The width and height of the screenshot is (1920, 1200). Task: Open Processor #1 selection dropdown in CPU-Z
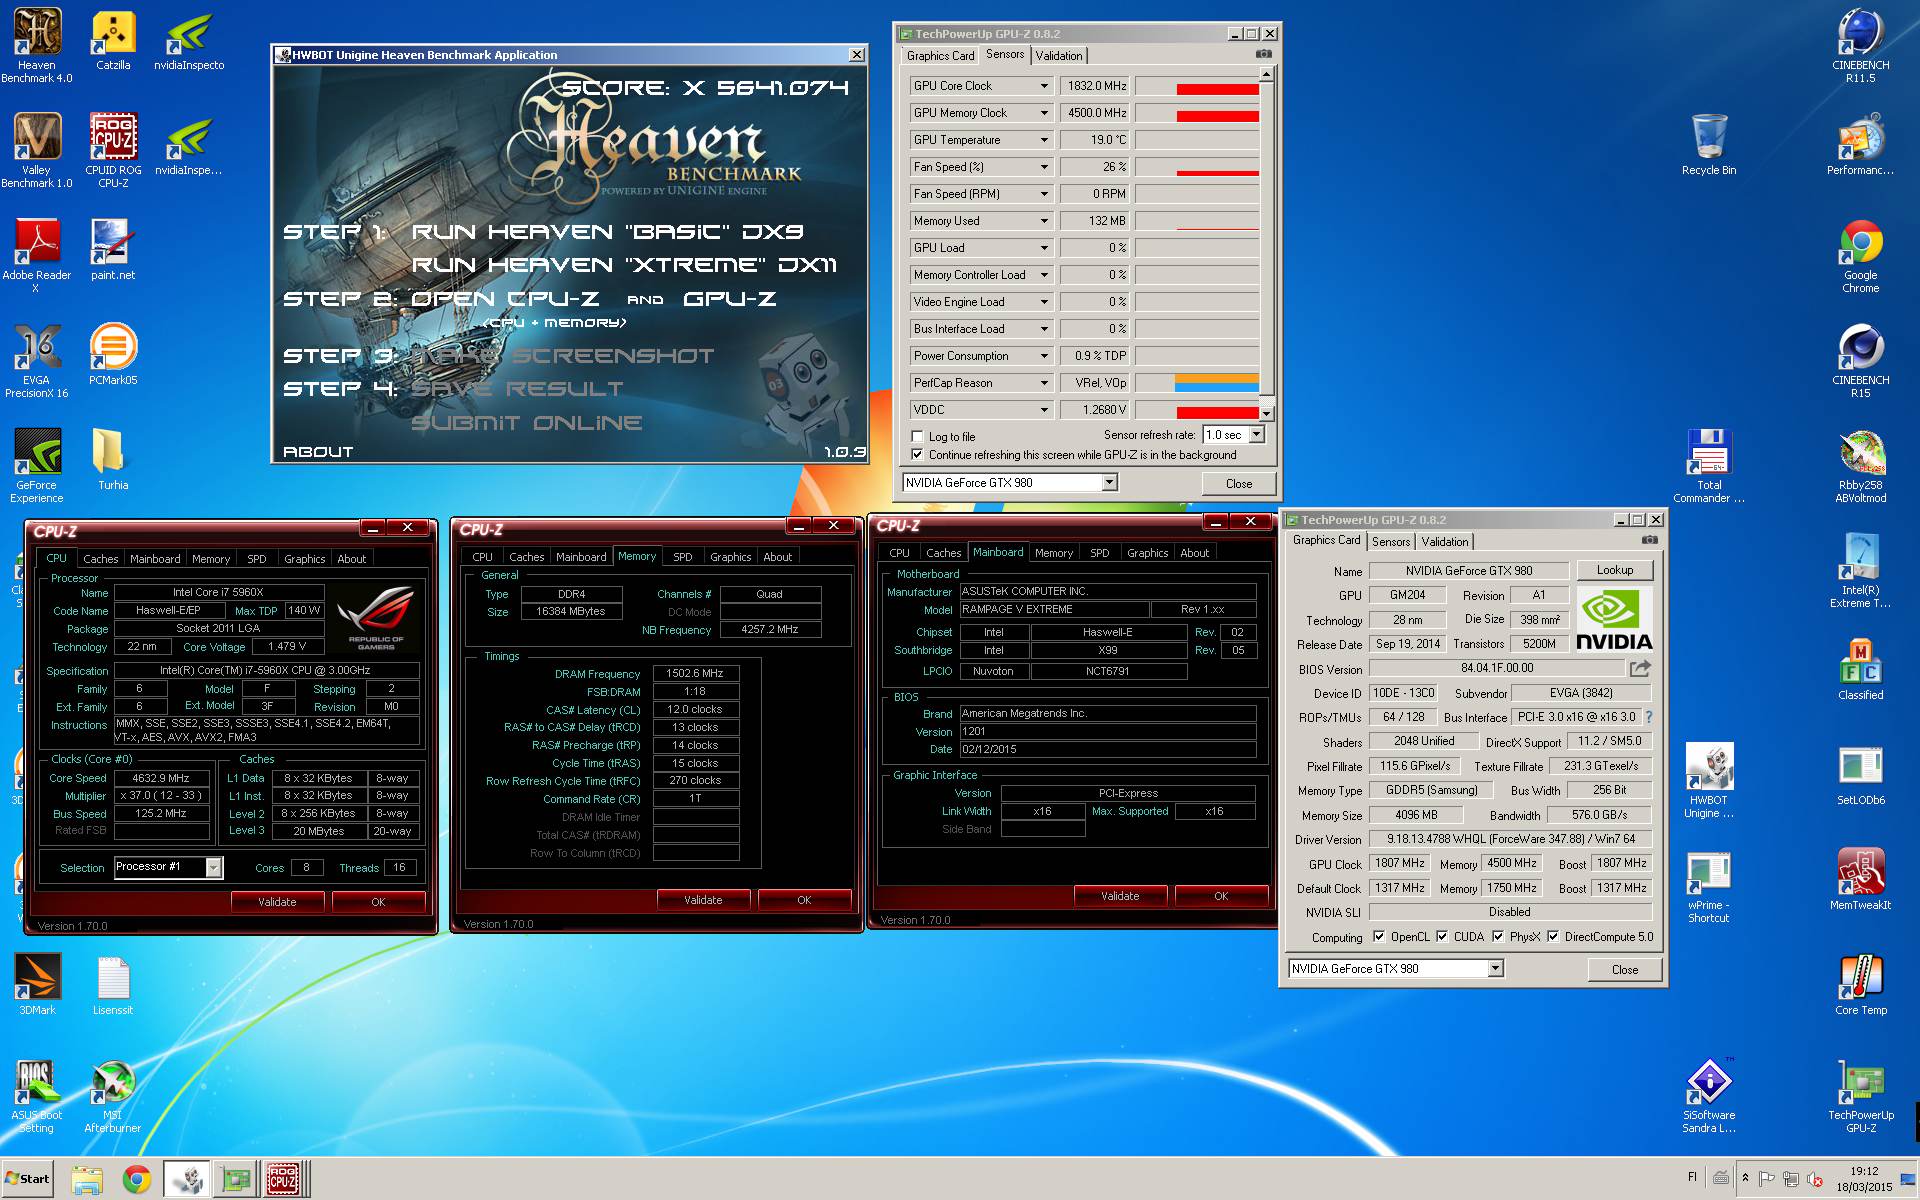pyautogui.click(x=213, y=867)
